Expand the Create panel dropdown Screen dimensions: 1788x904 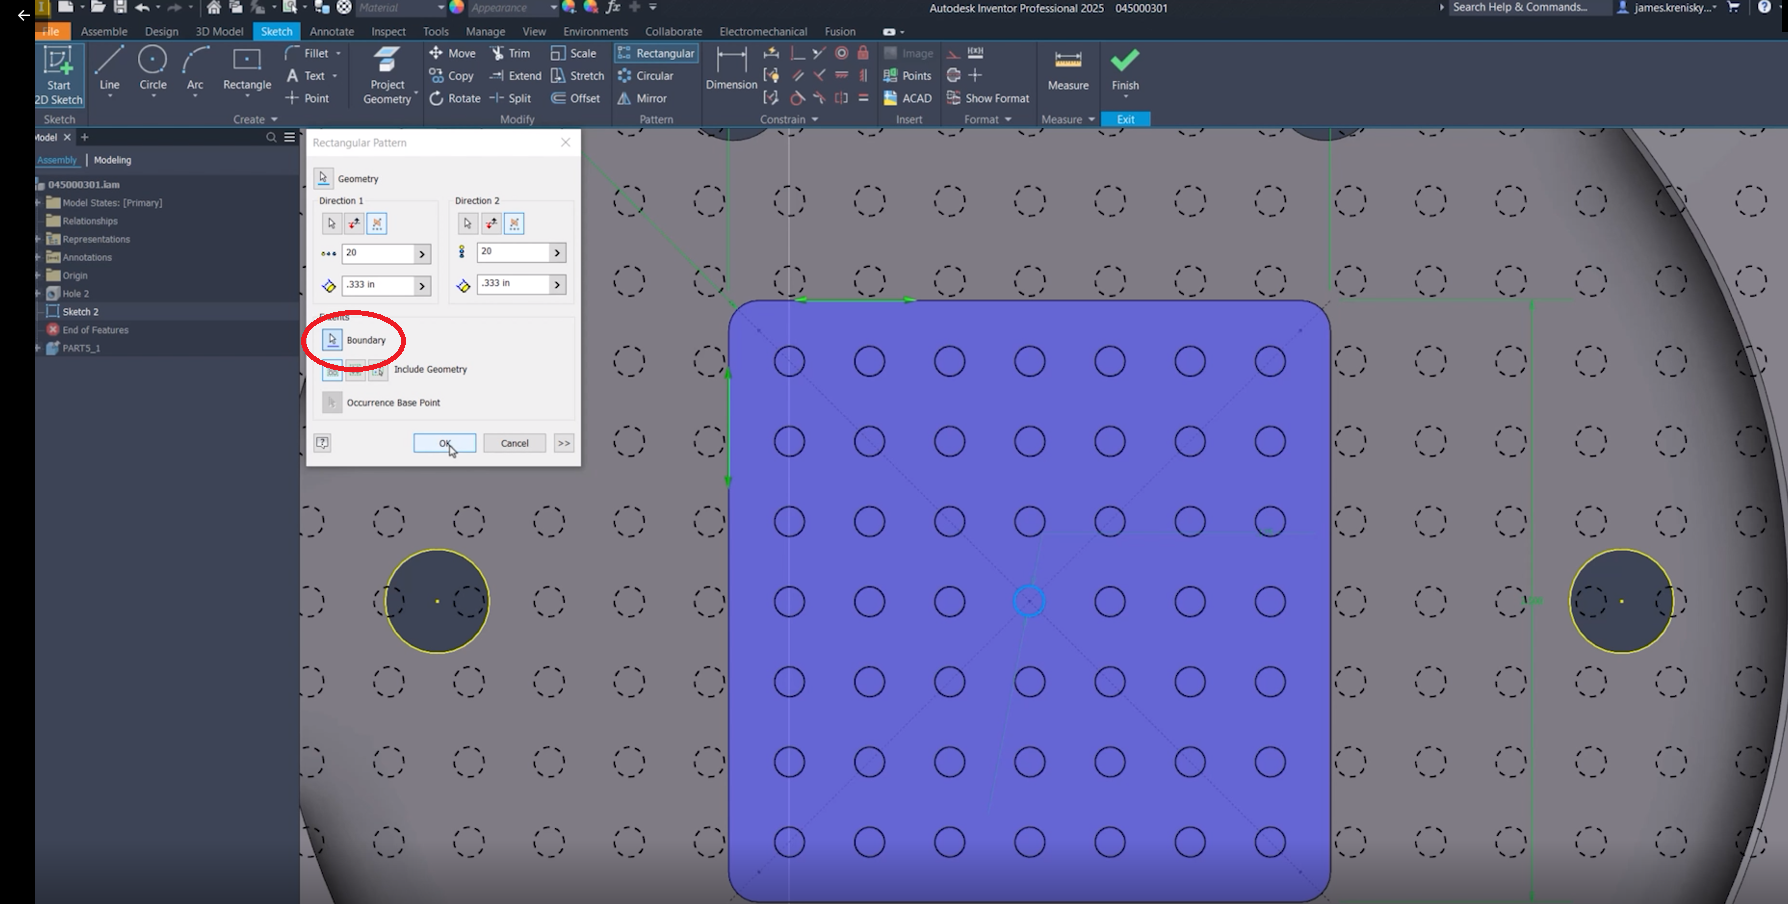point(274,119)
